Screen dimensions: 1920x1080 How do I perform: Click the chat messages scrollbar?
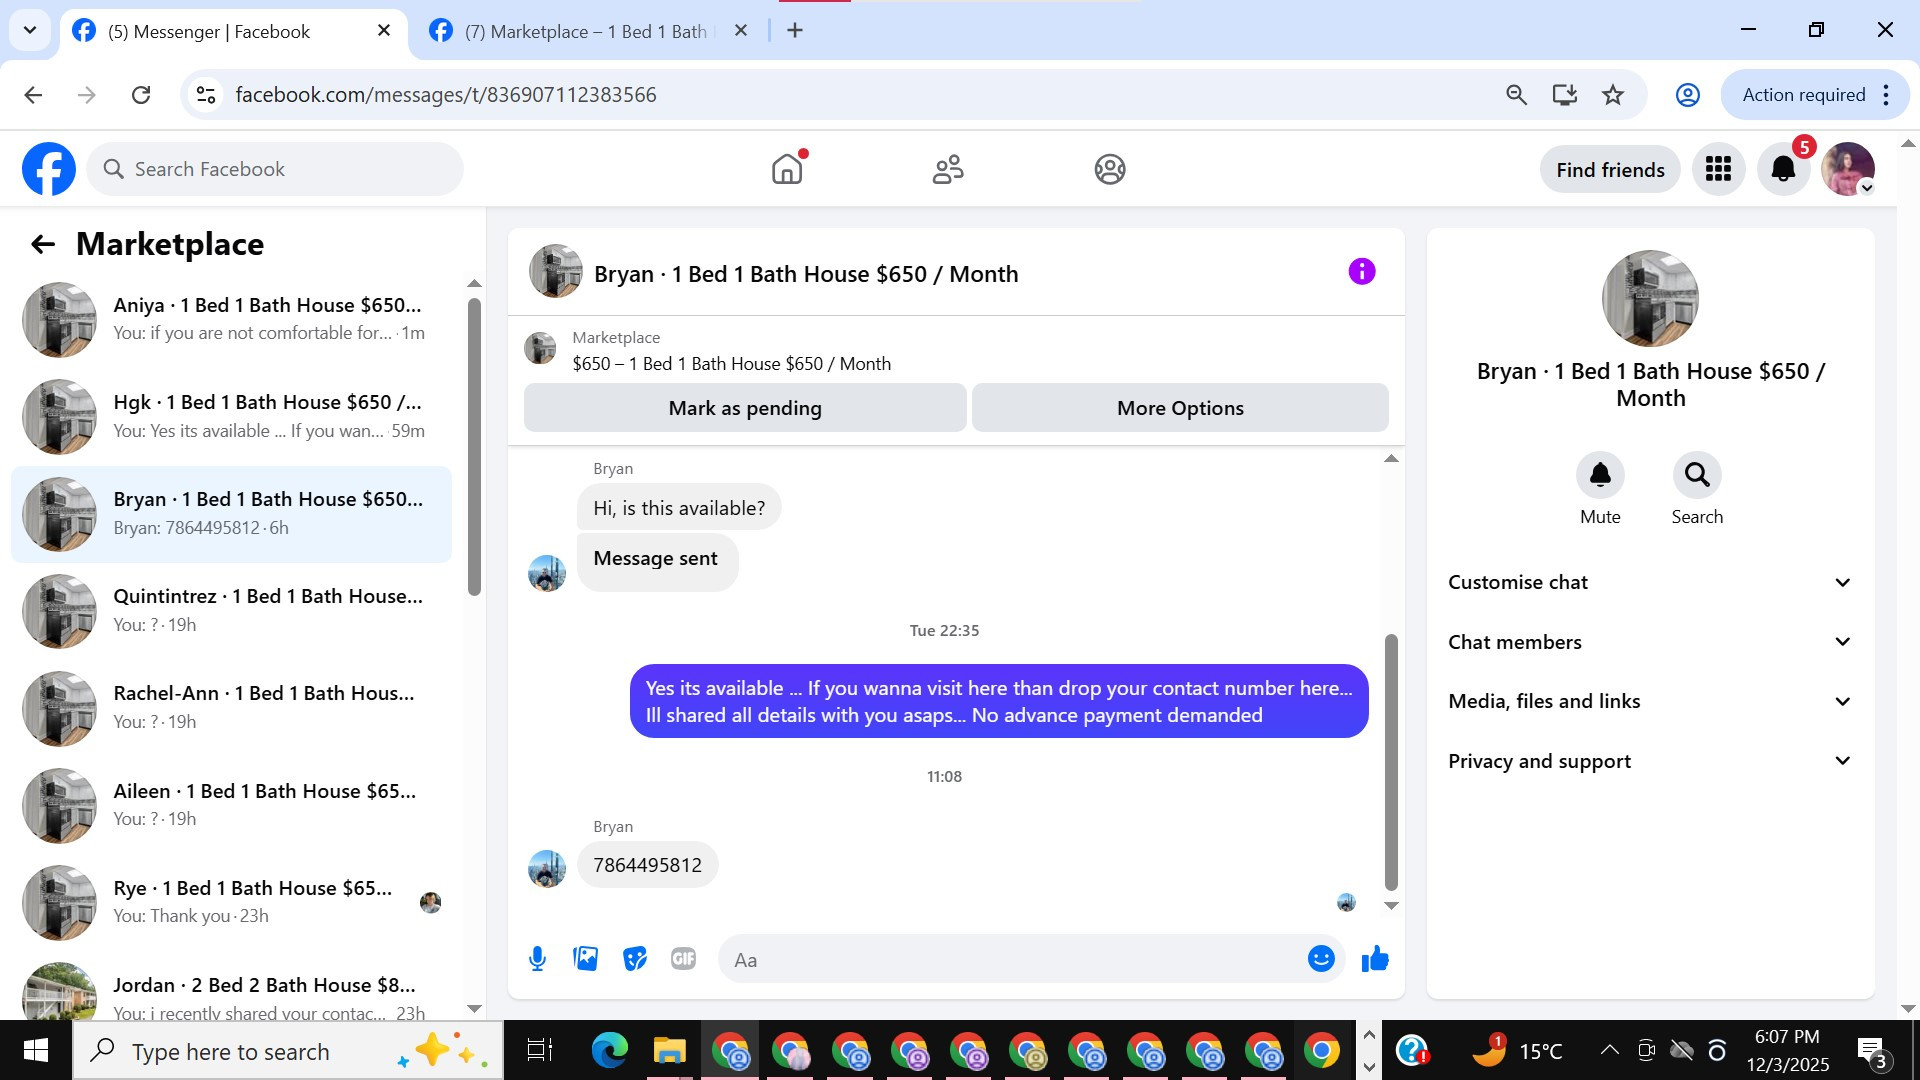click(1390, 762)
